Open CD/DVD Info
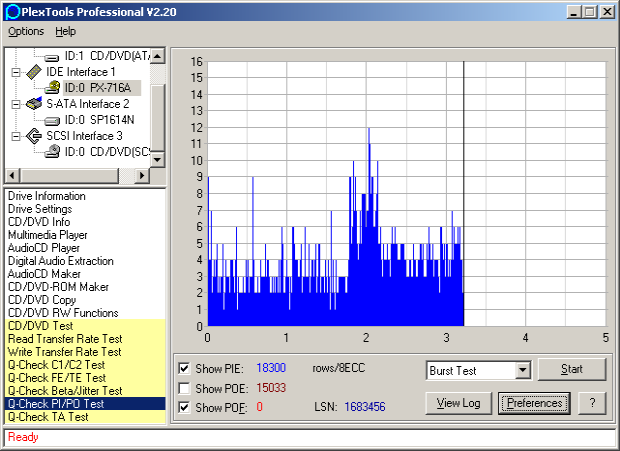Viewport: 620px width, 451px height. (x=39, y=222)
